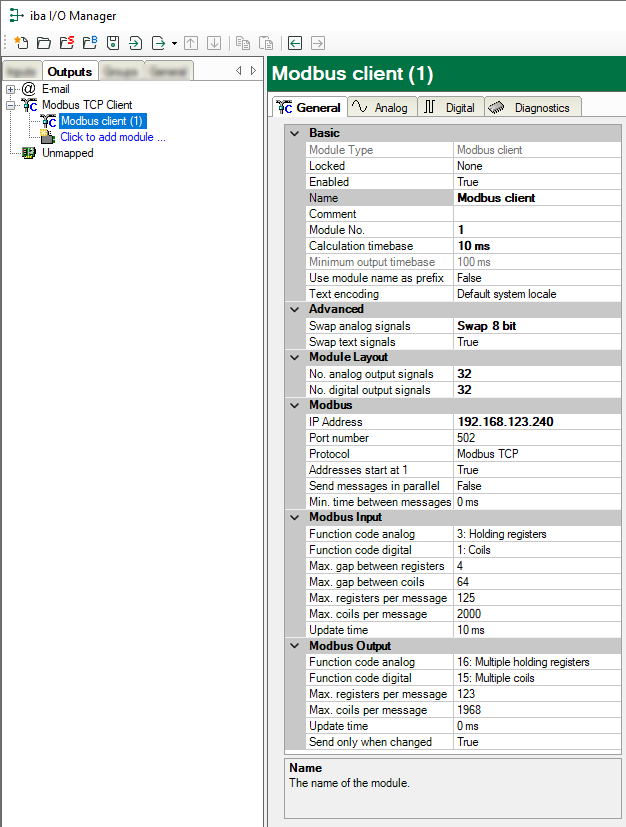Click the Forward right-arrow toolbar icon
This screenshot has width=626, height=827.
click(318, 43)
